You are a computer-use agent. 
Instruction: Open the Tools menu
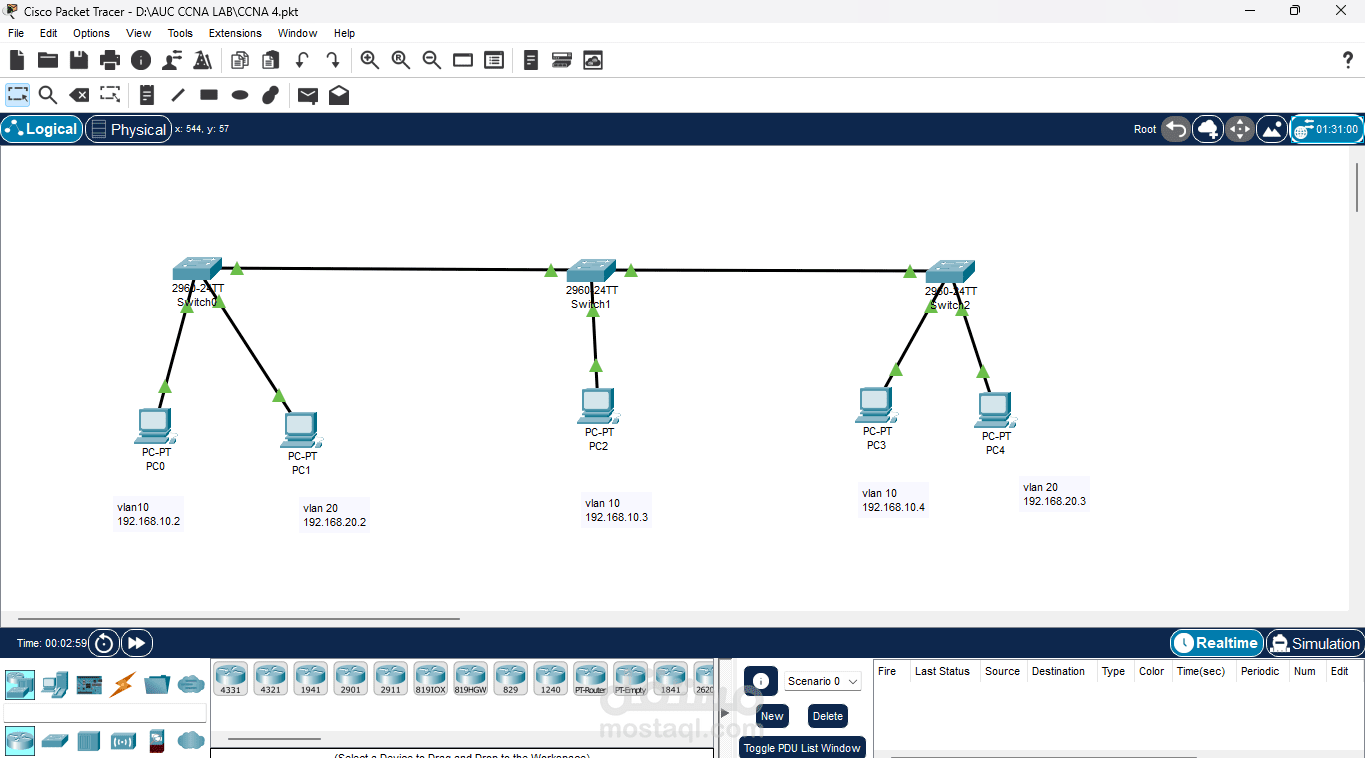[x=180, y=33]
